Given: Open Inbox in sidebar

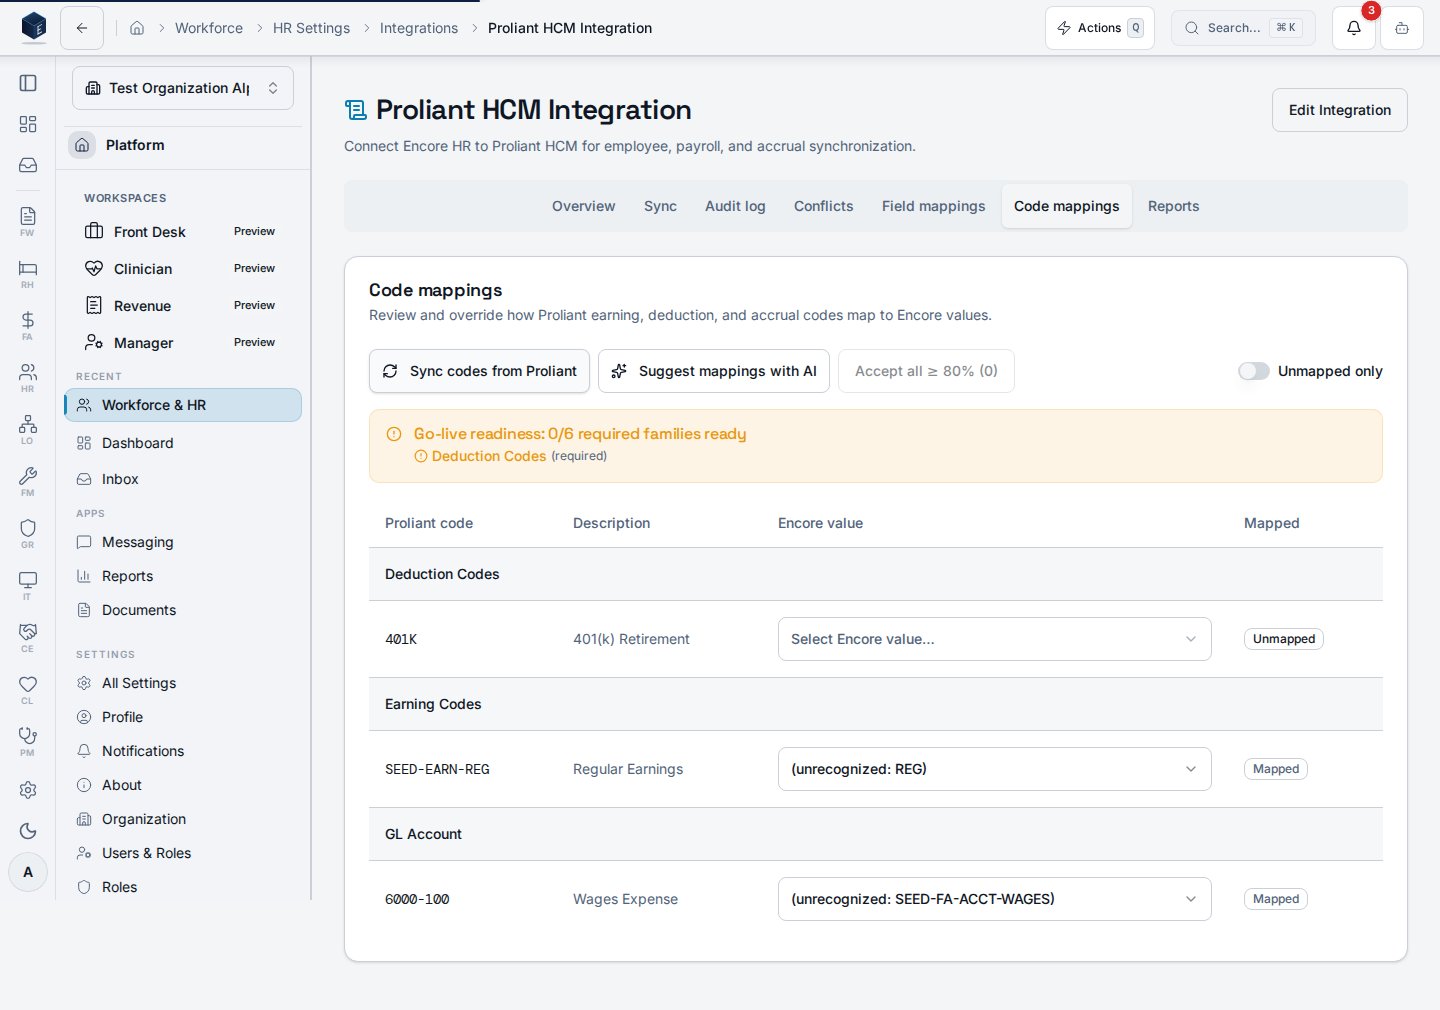Looking at the screenshot, I should pyautogui.click(x=183, y=479).
